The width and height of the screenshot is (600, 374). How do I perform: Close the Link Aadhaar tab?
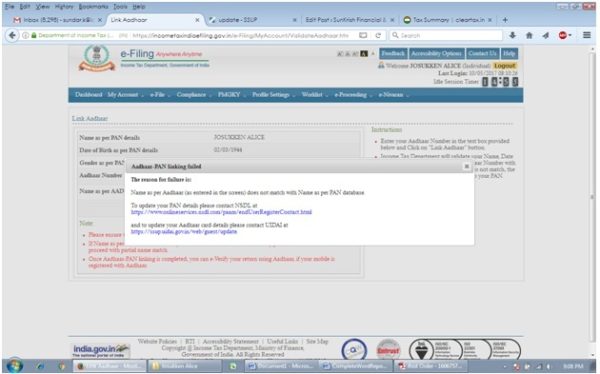click(x=197, y=20)
